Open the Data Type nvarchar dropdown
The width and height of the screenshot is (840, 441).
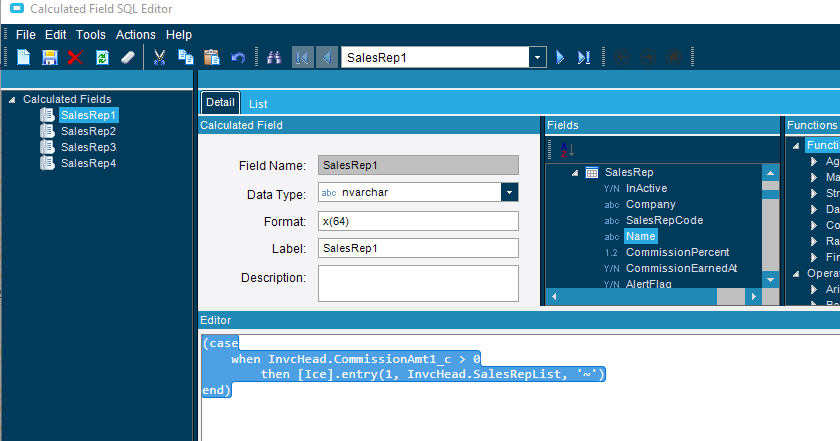tap(509, 192)
